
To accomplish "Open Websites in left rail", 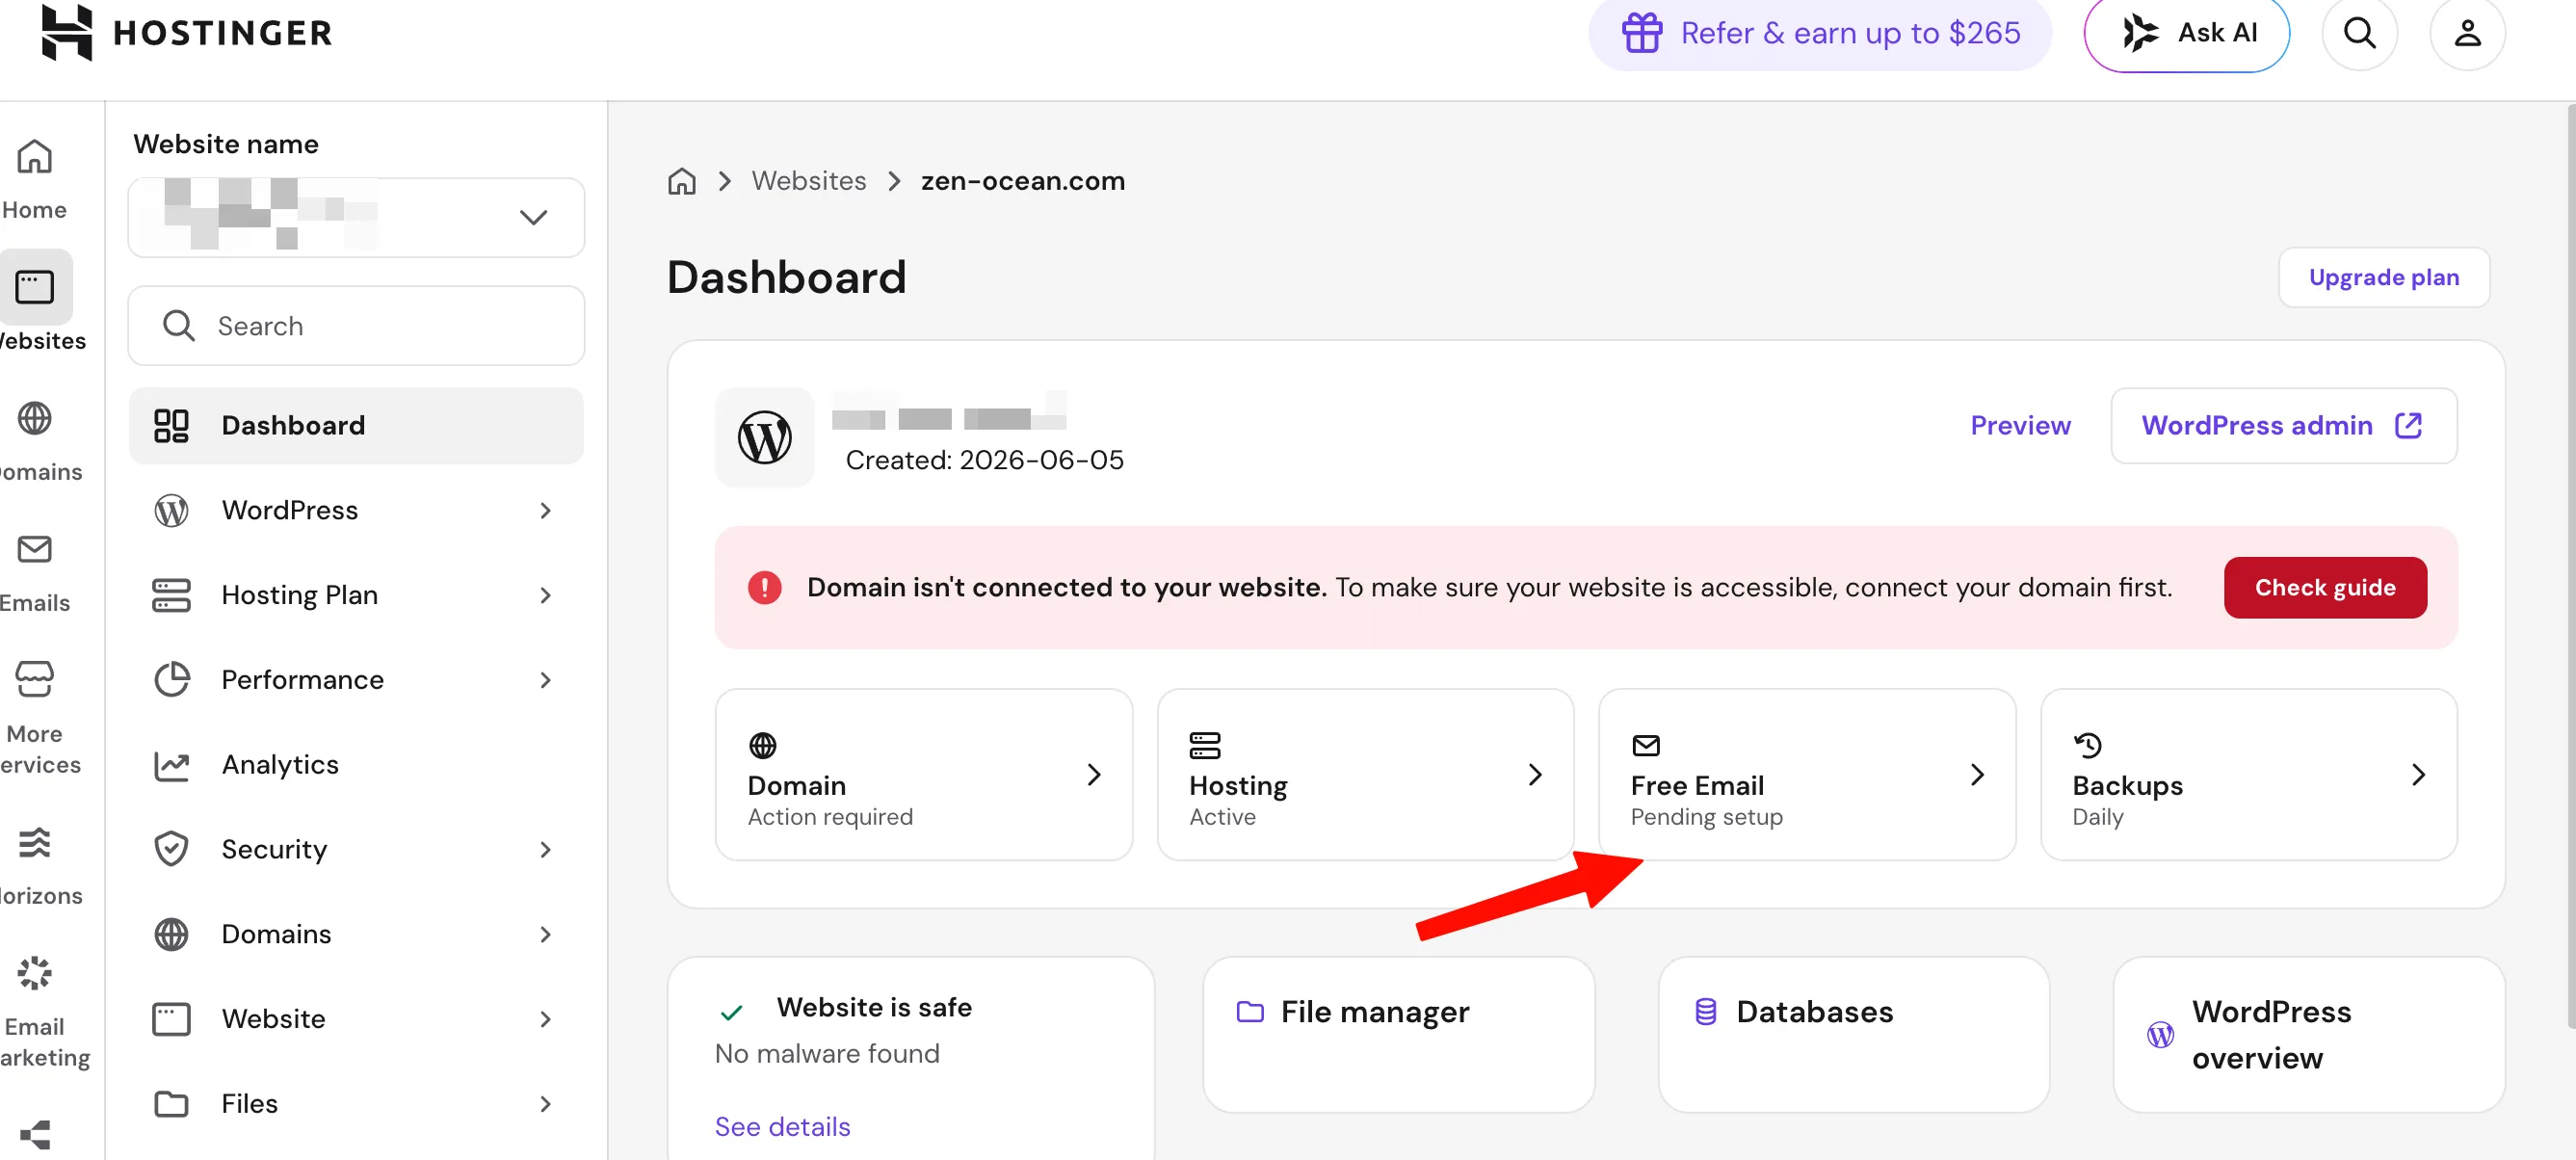I will pyautogui.click(x=38, y=302).
